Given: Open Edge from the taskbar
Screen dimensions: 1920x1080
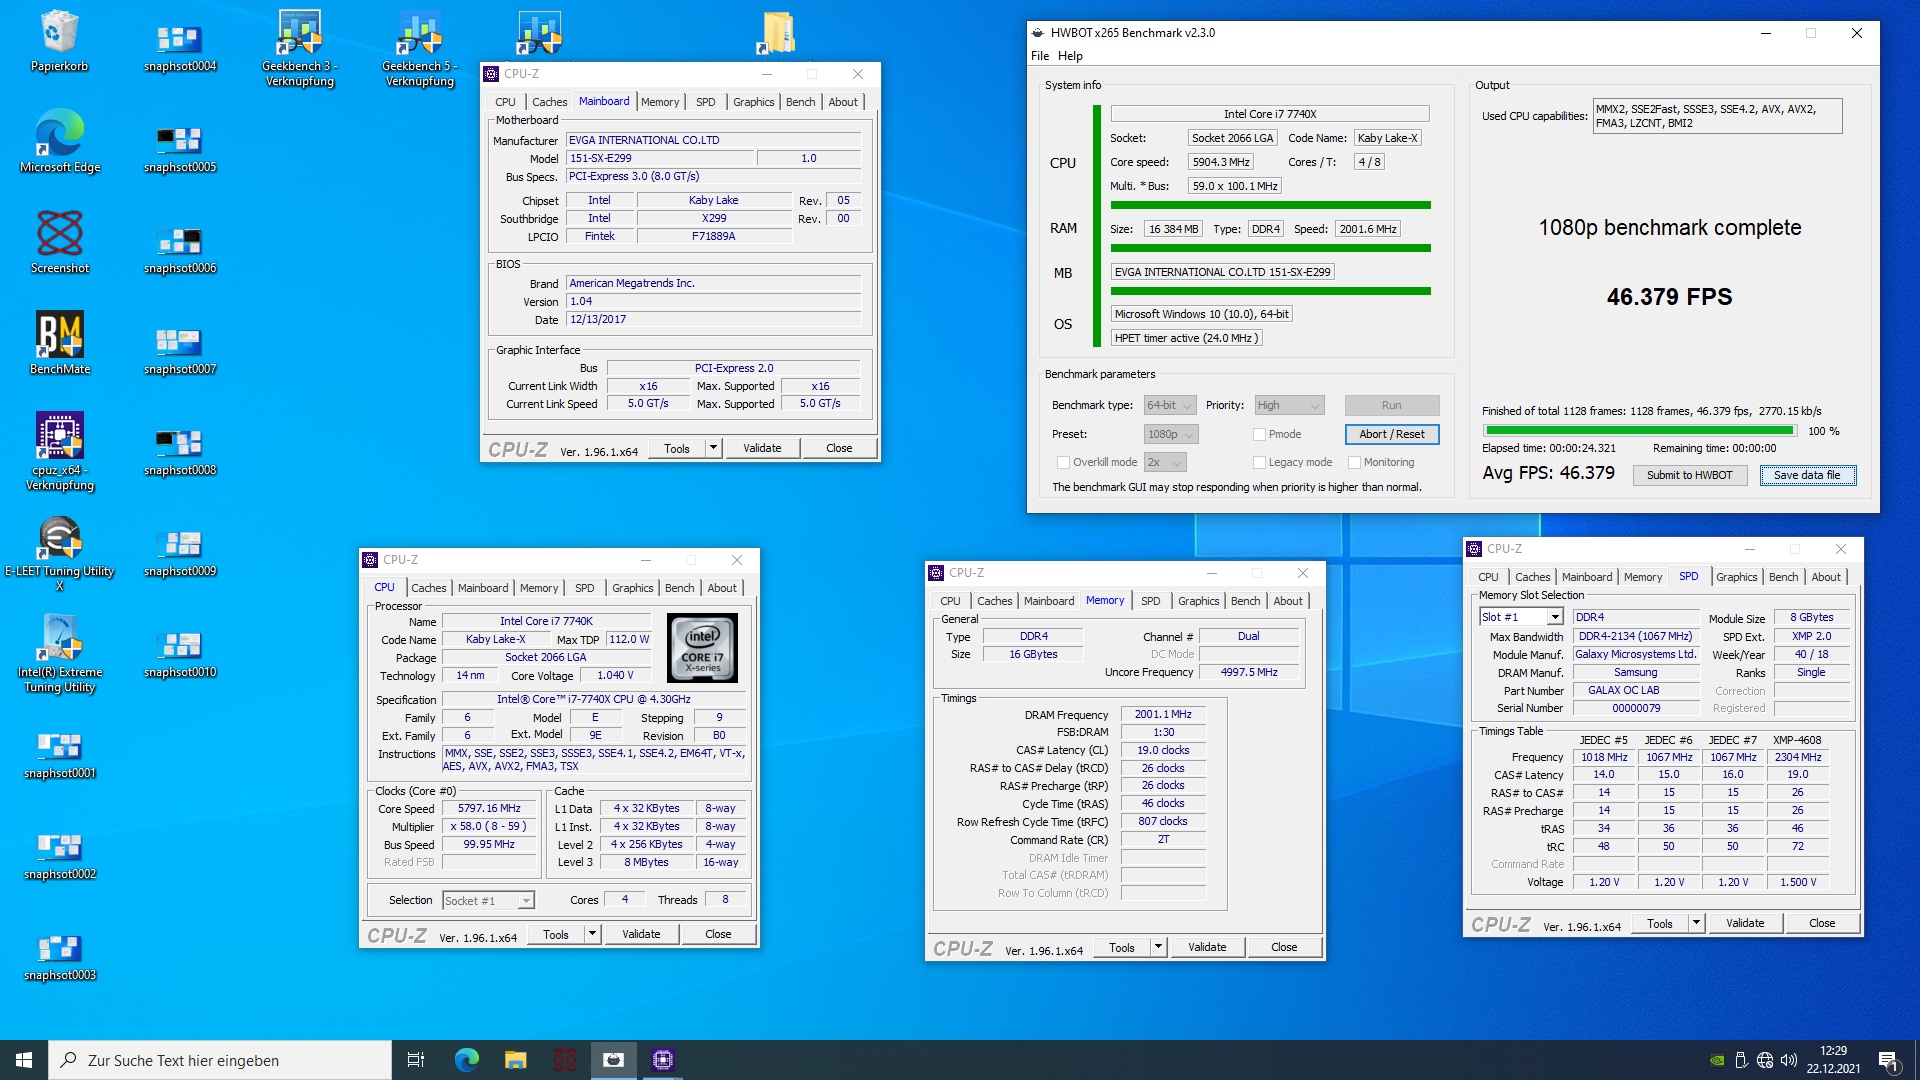Looking at the screenshot, I should (x=466, y=1060).
